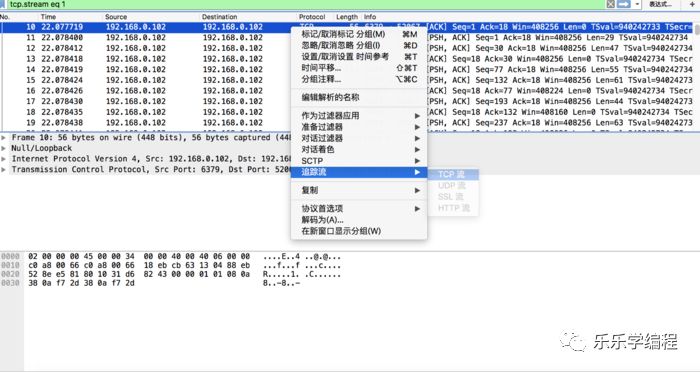Screen dimensions: 700x372
Task: Click hex offset 0030 row bytes
Action: click(x=81, y=283)
